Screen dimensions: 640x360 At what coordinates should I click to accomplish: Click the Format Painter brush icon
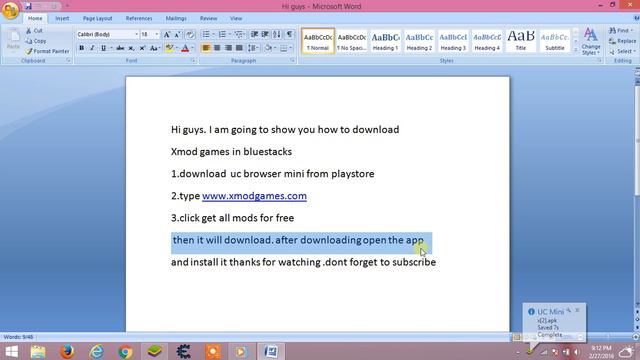click(x=29, y=51)
